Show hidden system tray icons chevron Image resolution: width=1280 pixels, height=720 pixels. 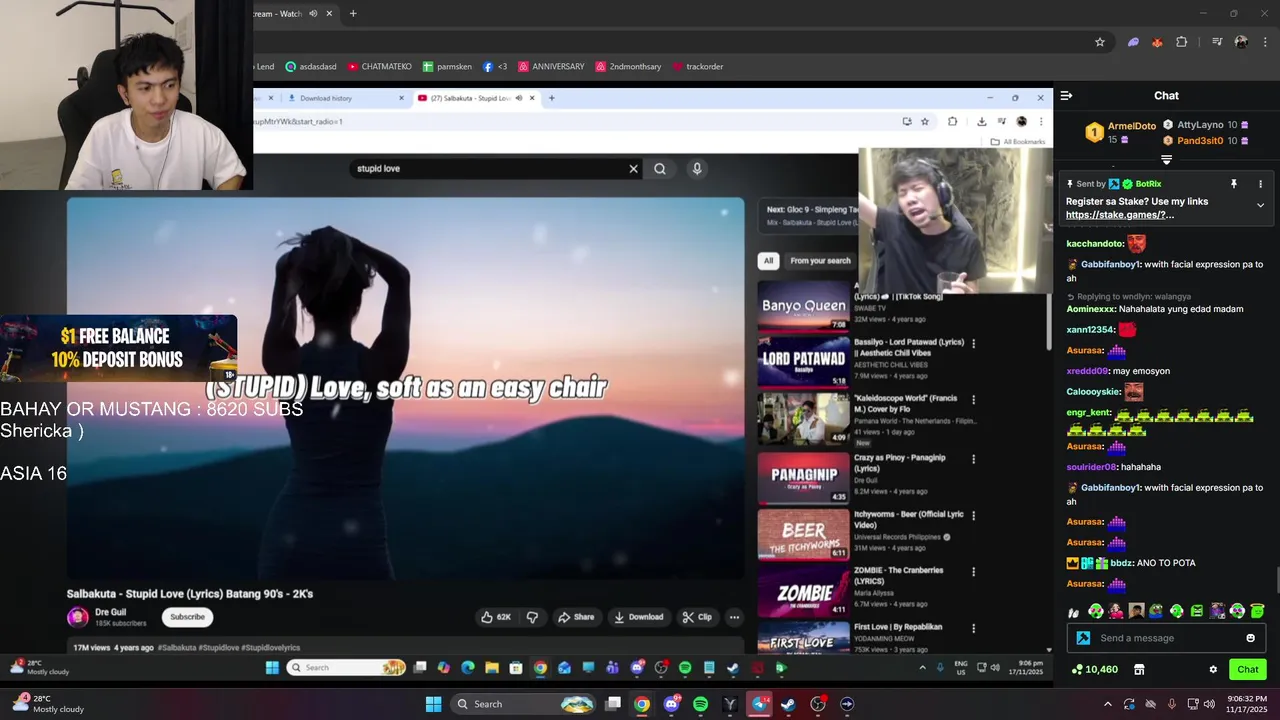[1107, 704]
